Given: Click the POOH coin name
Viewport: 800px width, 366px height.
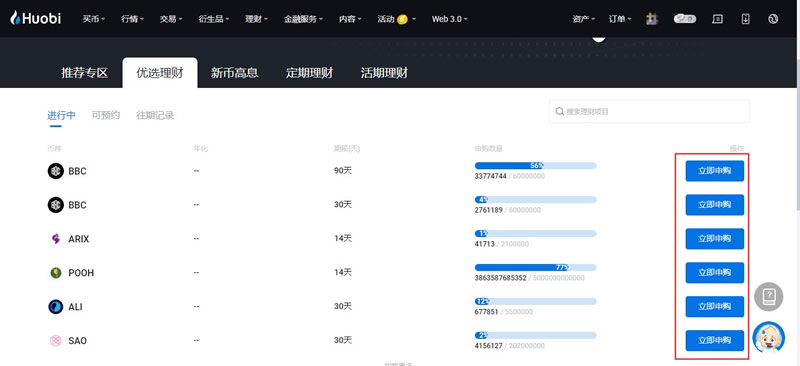Looking at the screenshot, I should [x=81, y=273].
